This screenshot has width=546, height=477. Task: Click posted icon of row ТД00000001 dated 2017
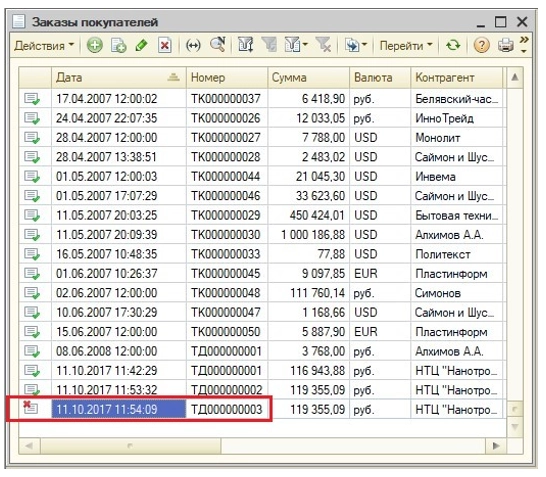pyautogui.click(x=32, y=370)
